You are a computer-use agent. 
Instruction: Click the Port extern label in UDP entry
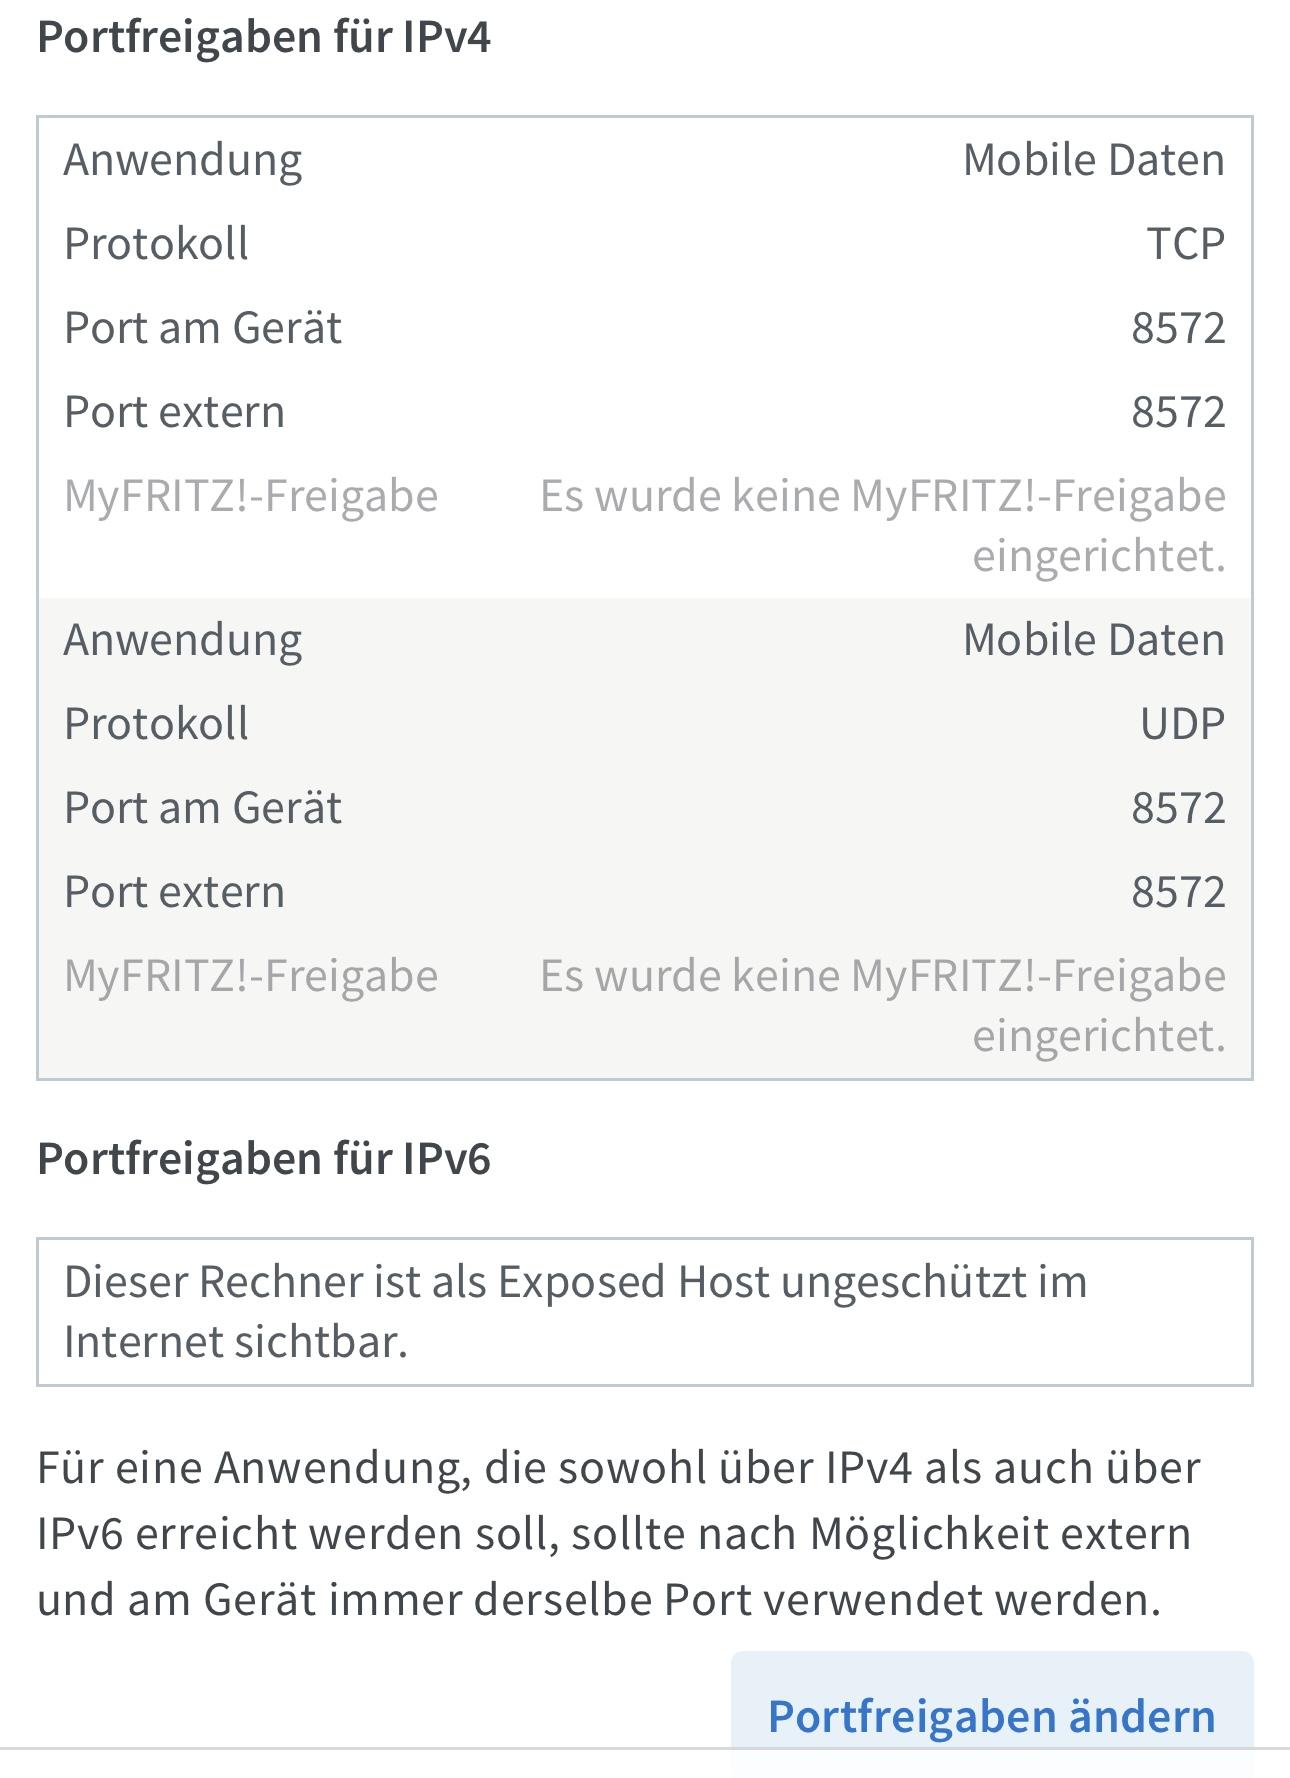(174, 892)
